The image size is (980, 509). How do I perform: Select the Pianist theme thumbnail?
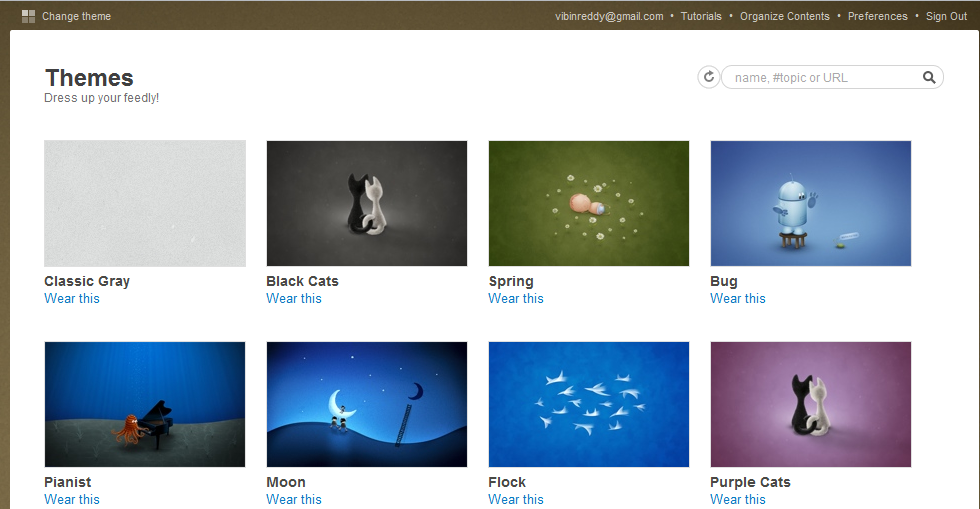[x=145, y=404]
